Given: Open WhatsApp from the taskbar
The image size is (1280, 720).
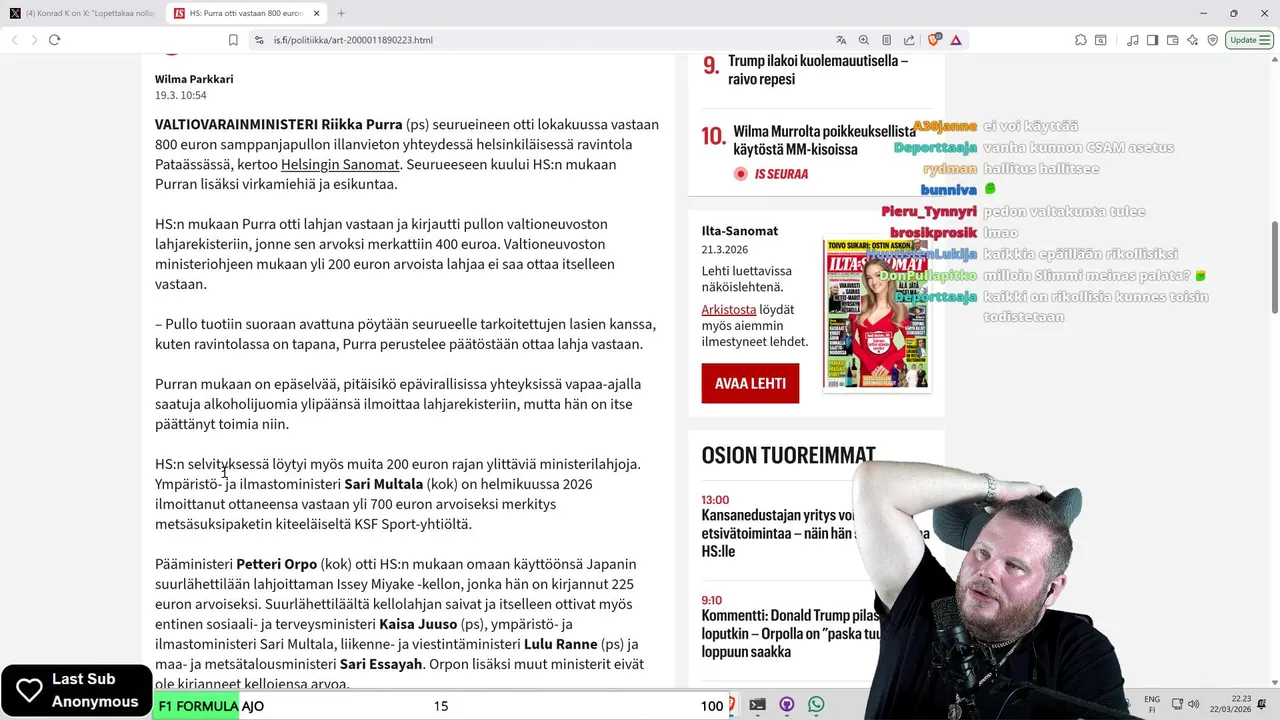Looking at the screenshot, I should (816, 705).
